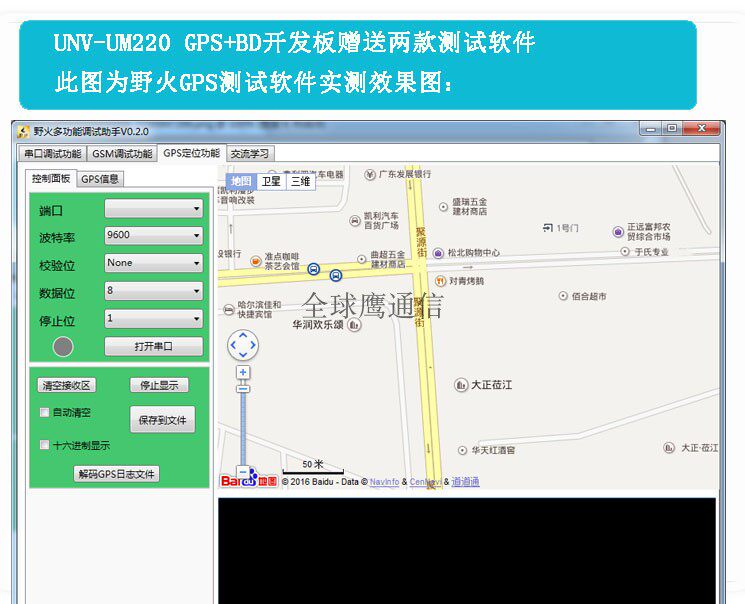745x604 pixels.
Task: Click the 打开串口 button
Action: (153, 346)
